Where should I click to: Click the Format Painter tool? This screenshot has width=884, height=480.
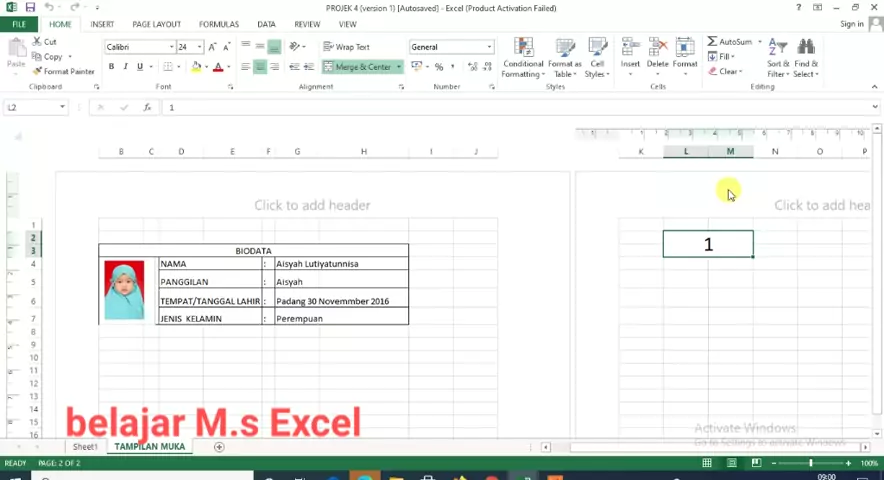click(64, 71)
